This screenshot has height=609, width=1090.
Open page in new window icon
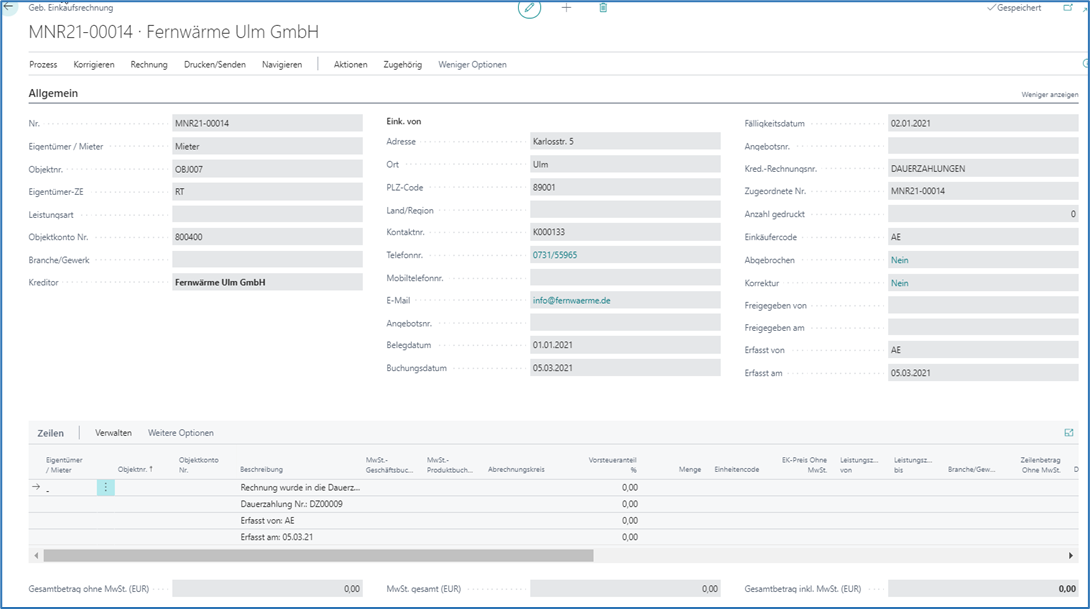[x=1068, y=8]
